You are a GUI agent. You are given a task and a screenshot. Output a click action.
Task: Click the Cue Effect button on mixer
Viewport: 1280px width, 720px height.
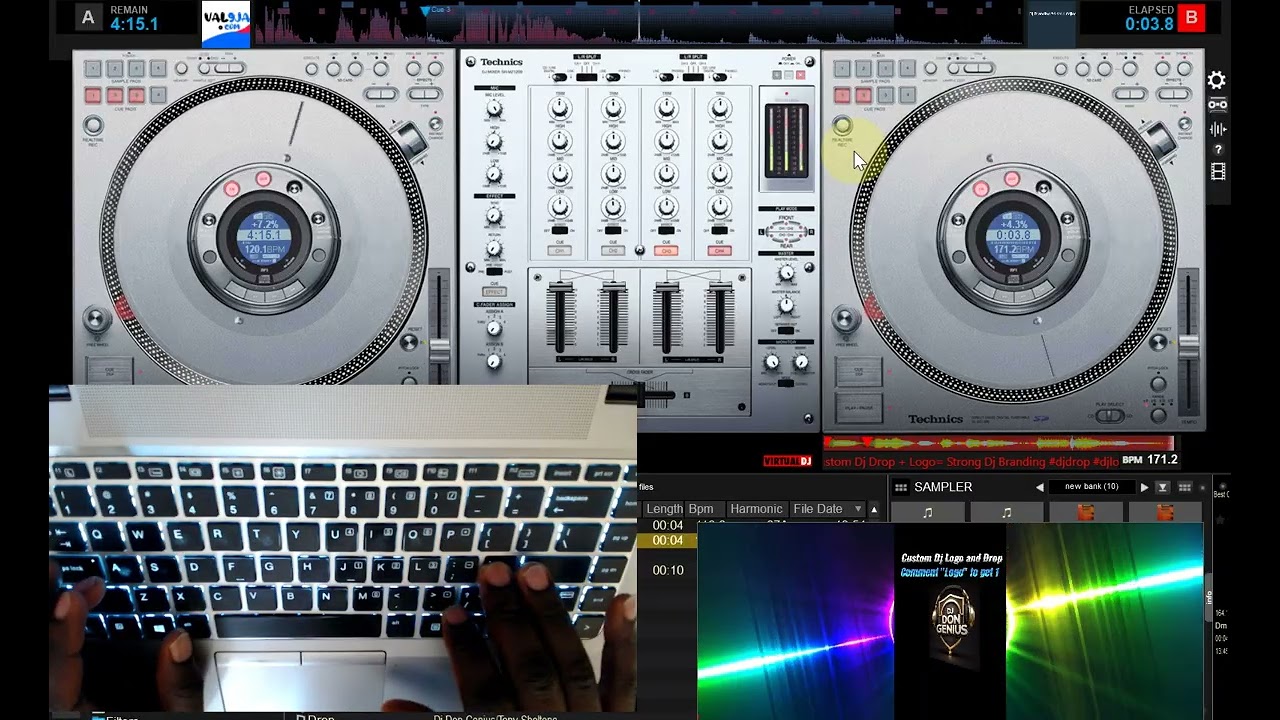pos(494,292)
